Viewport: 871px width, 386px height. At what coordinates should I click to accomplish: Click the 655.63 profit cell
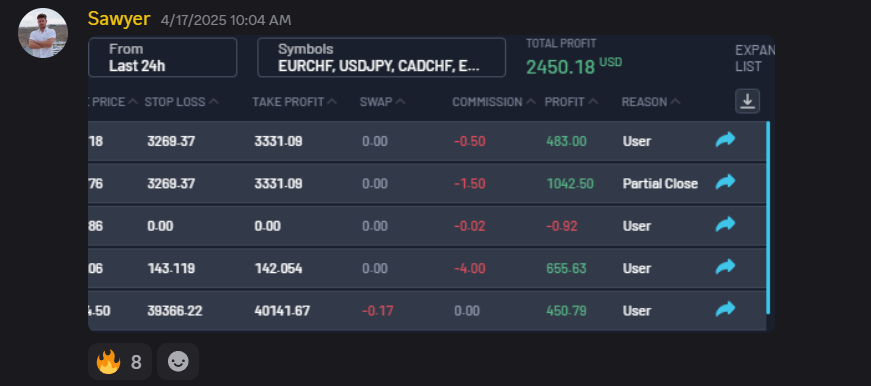[x=566, y=269]
